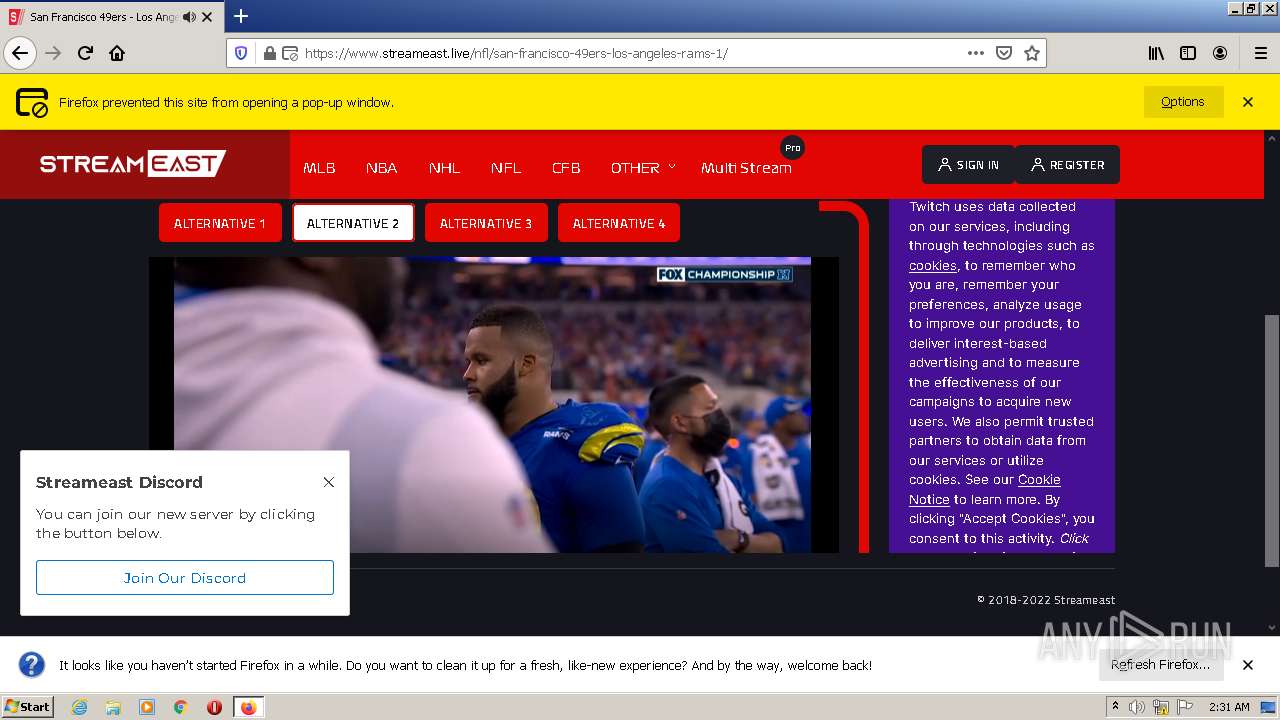The height and width of the screenshot is (720, 1280).
Task: Open network status tray icon
Action: (1161, 707)
